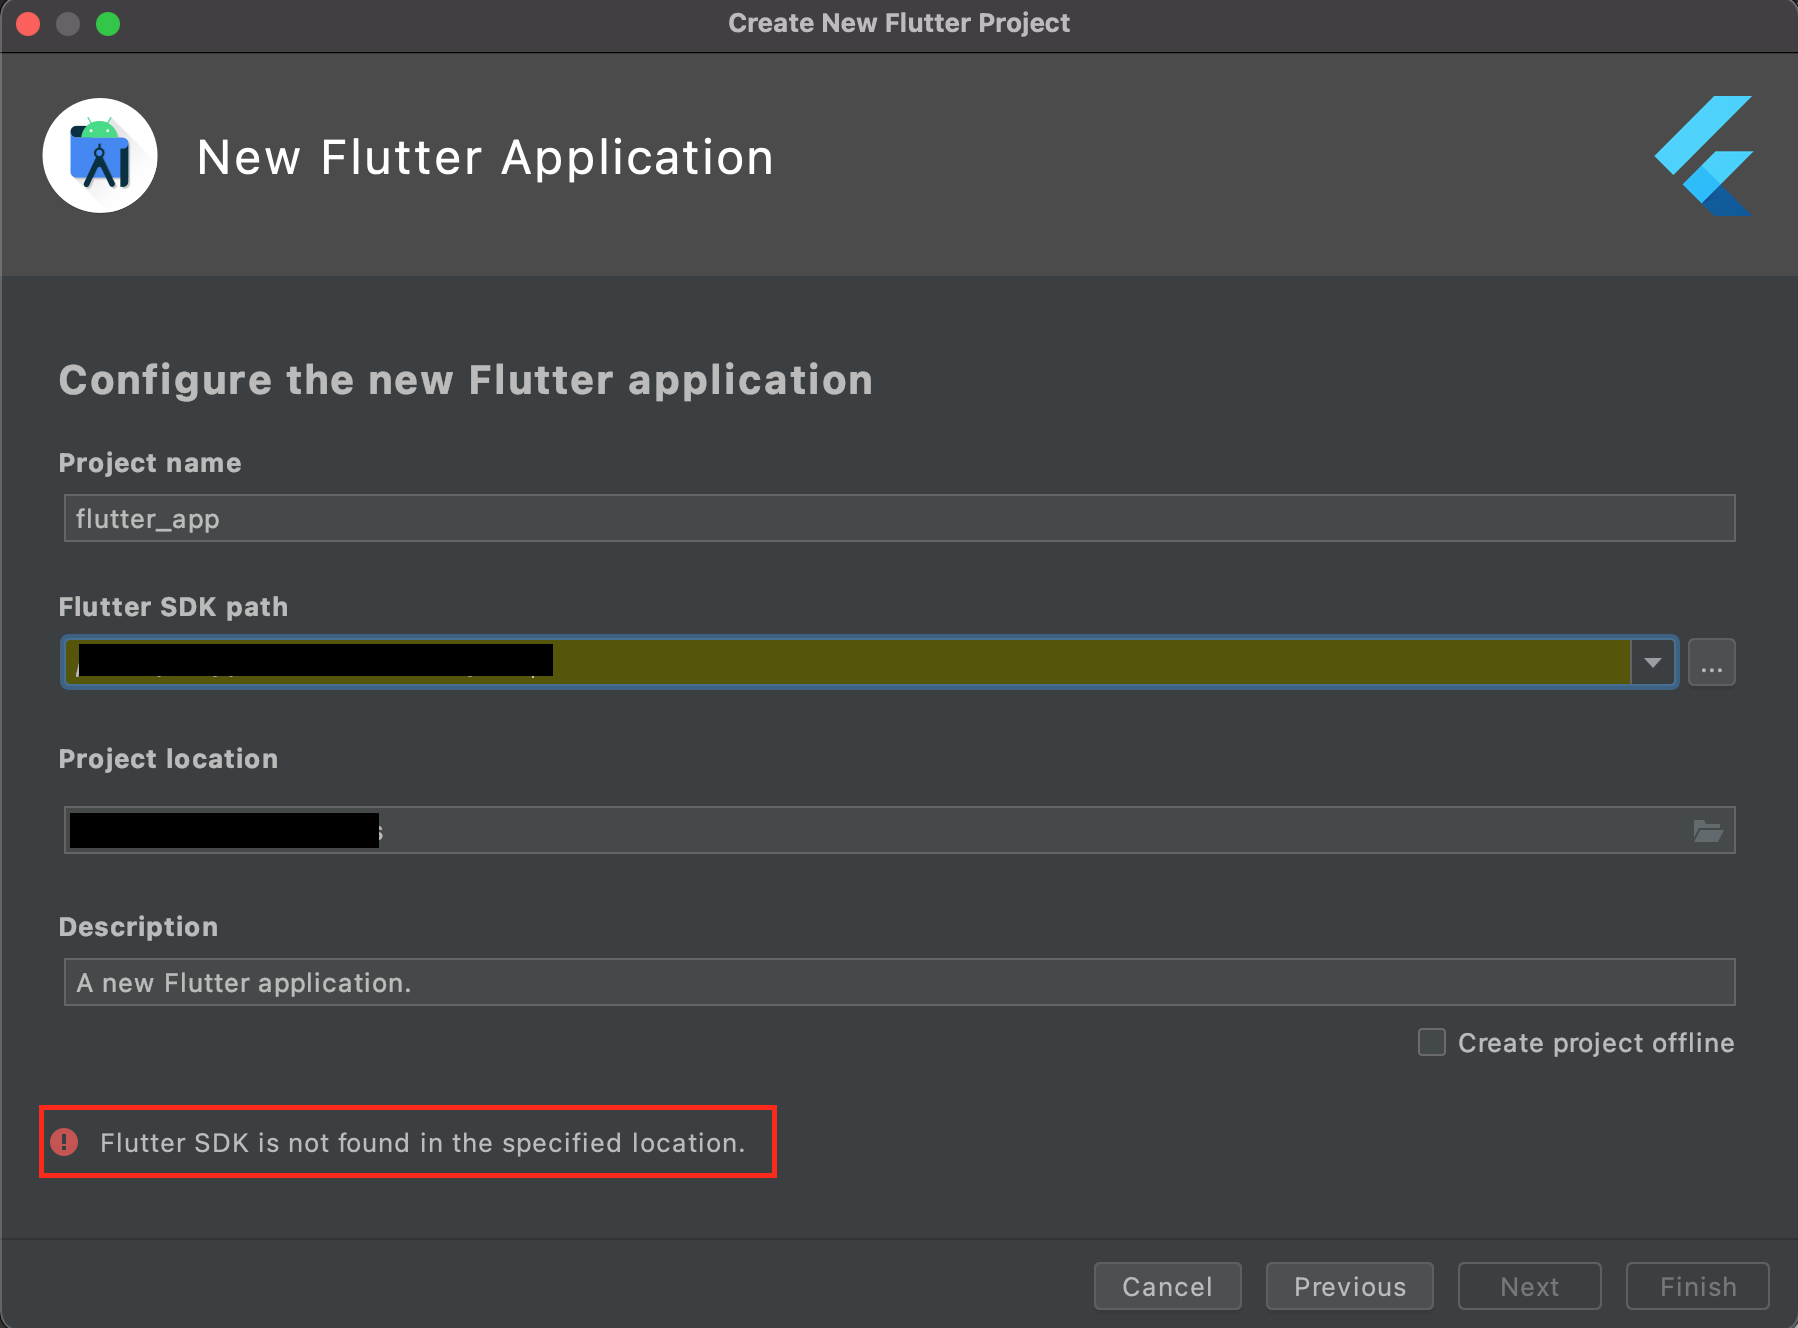
Task: Focus the Flutter SDK path field
Action: [x=847, y=662]
